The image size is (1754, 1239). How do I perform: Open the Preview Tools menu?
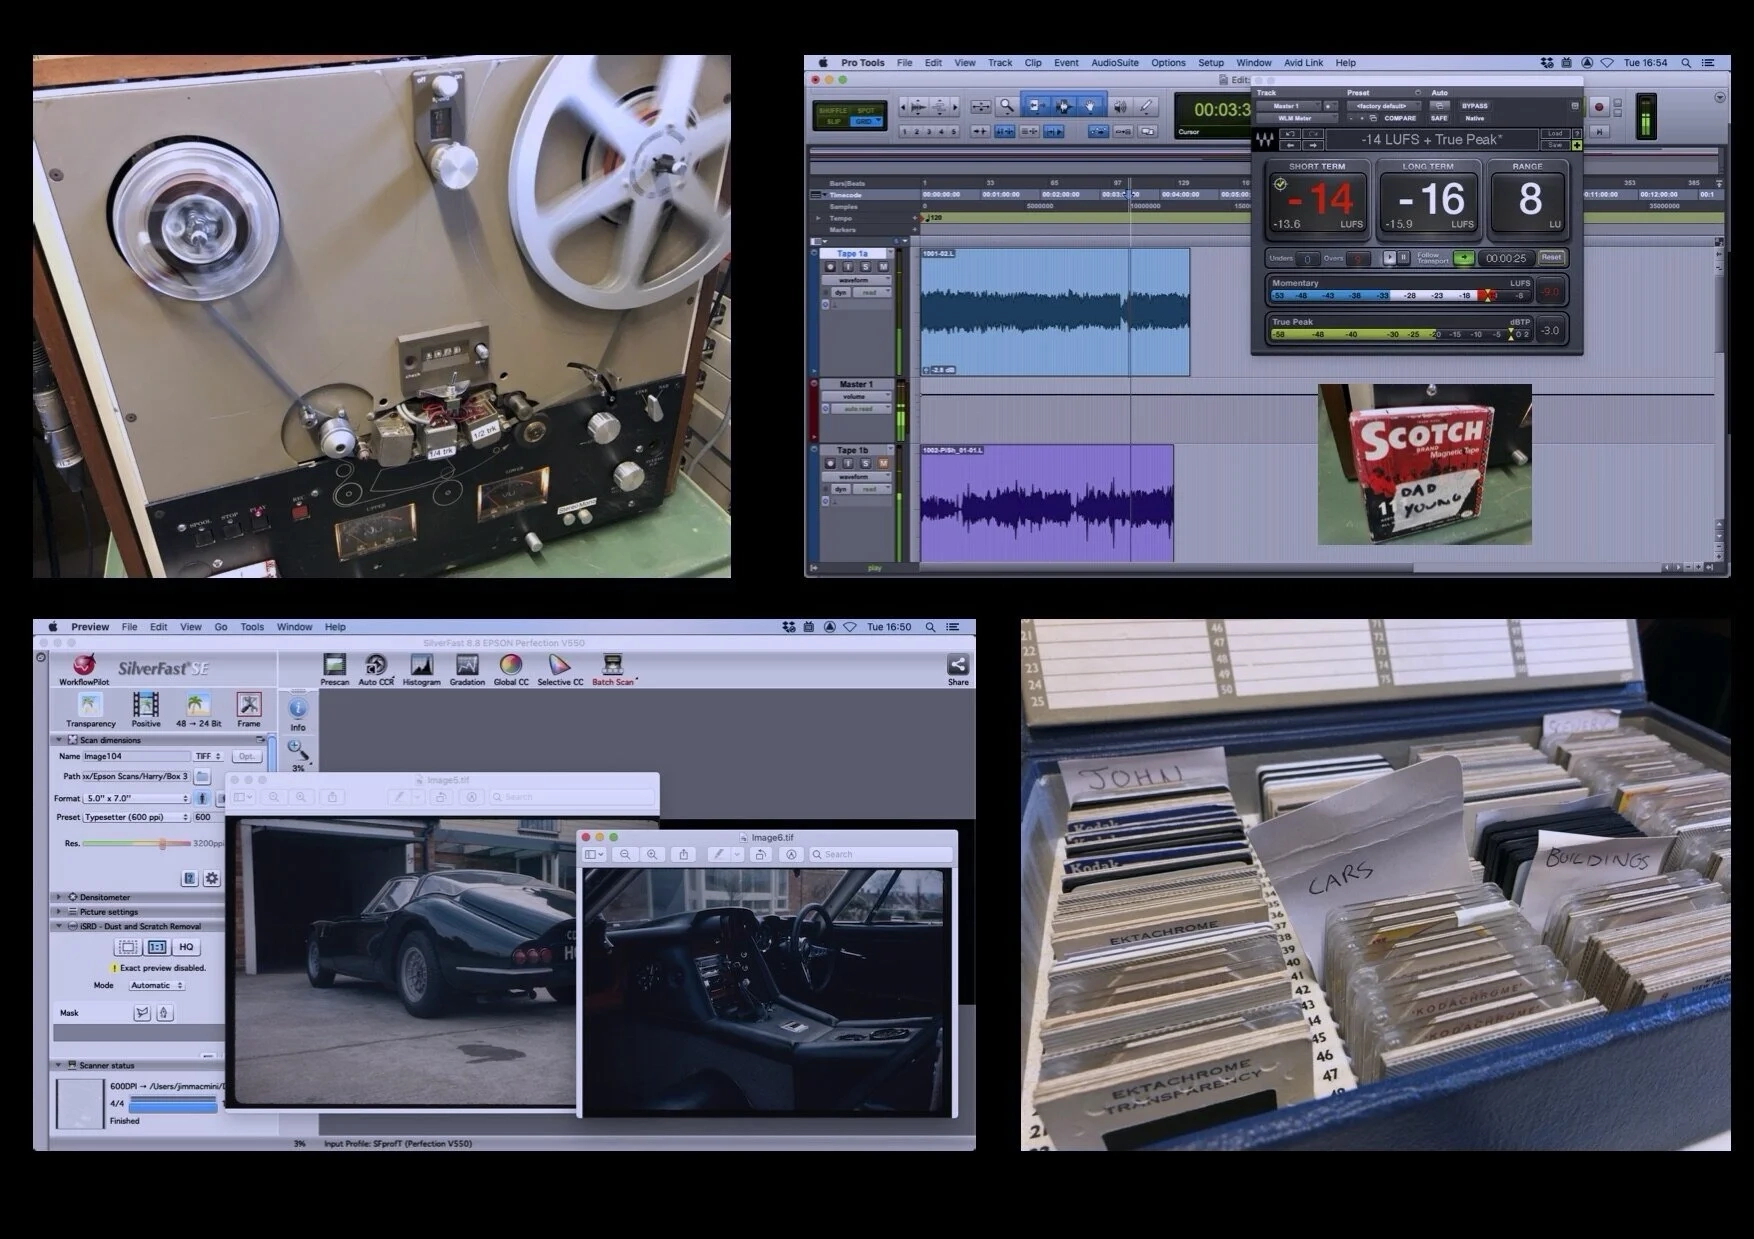(252, 627)
